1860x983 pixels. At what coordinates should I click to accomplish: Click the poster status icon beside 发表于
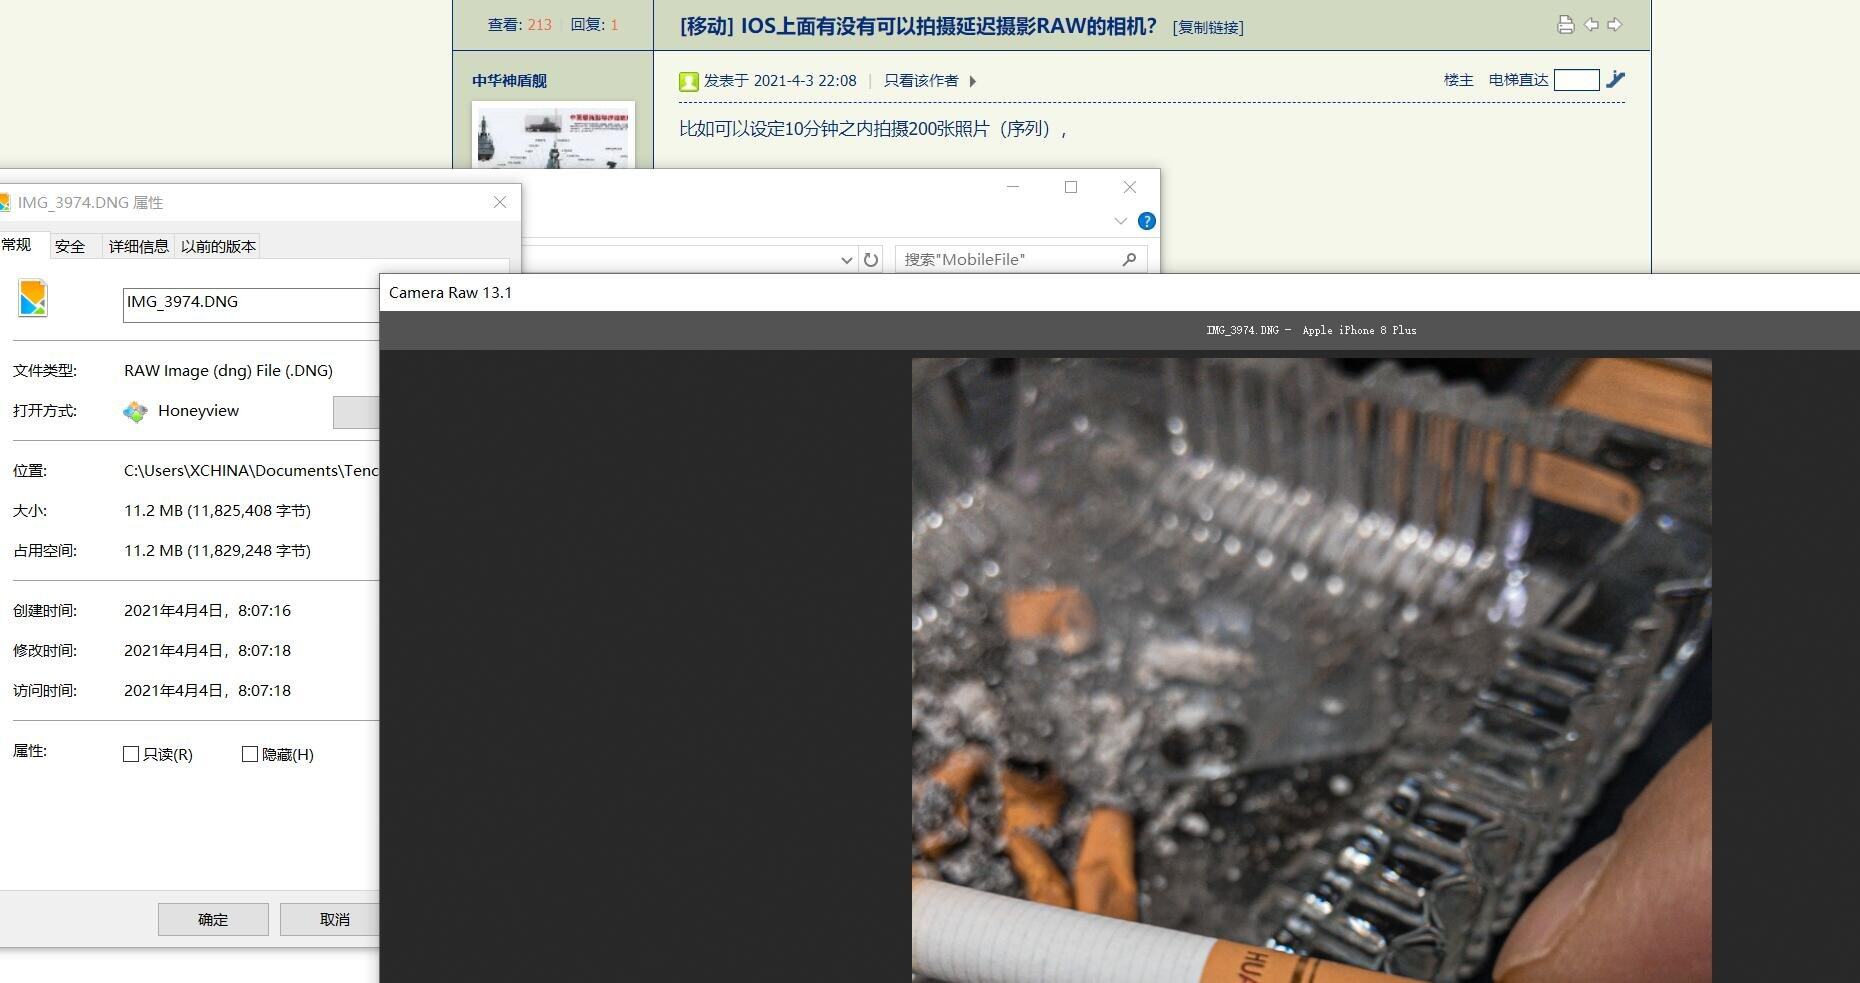[688, 81]
